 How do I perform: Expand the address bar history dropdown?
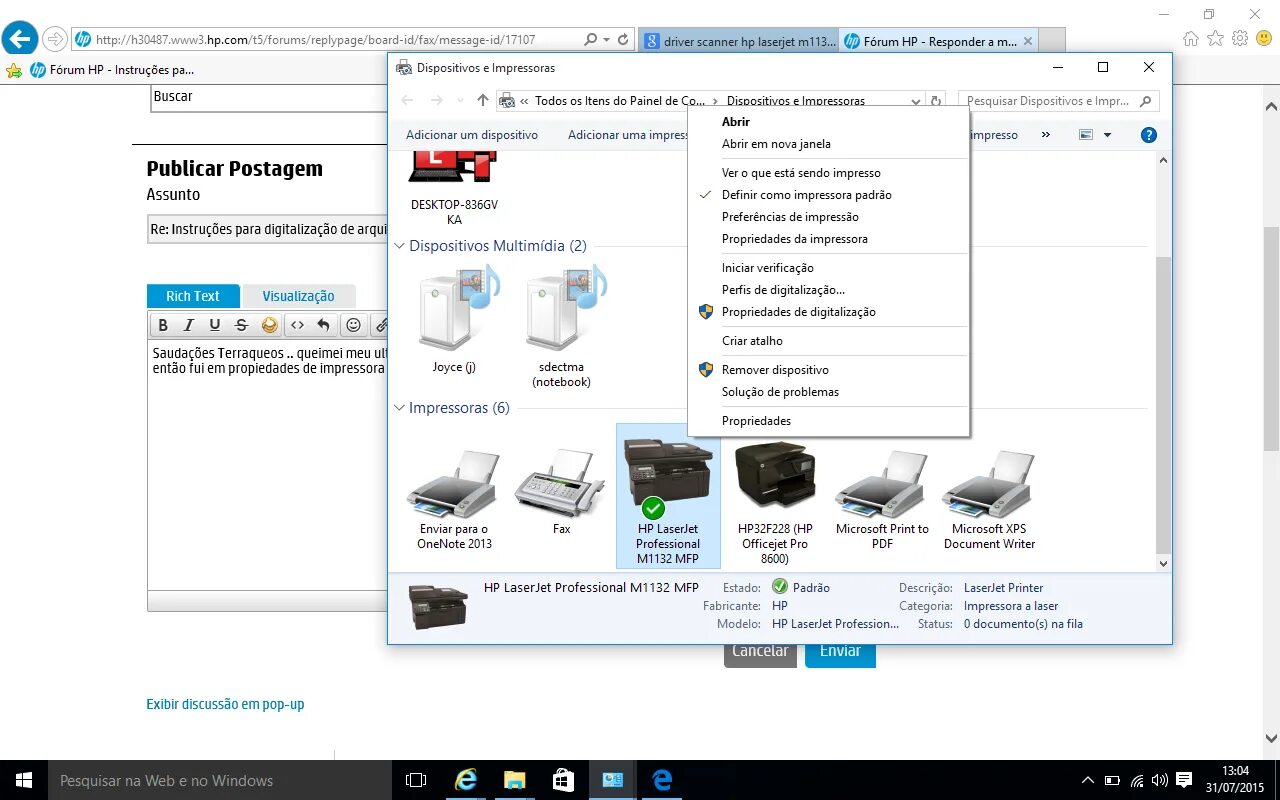click(915, 101)
